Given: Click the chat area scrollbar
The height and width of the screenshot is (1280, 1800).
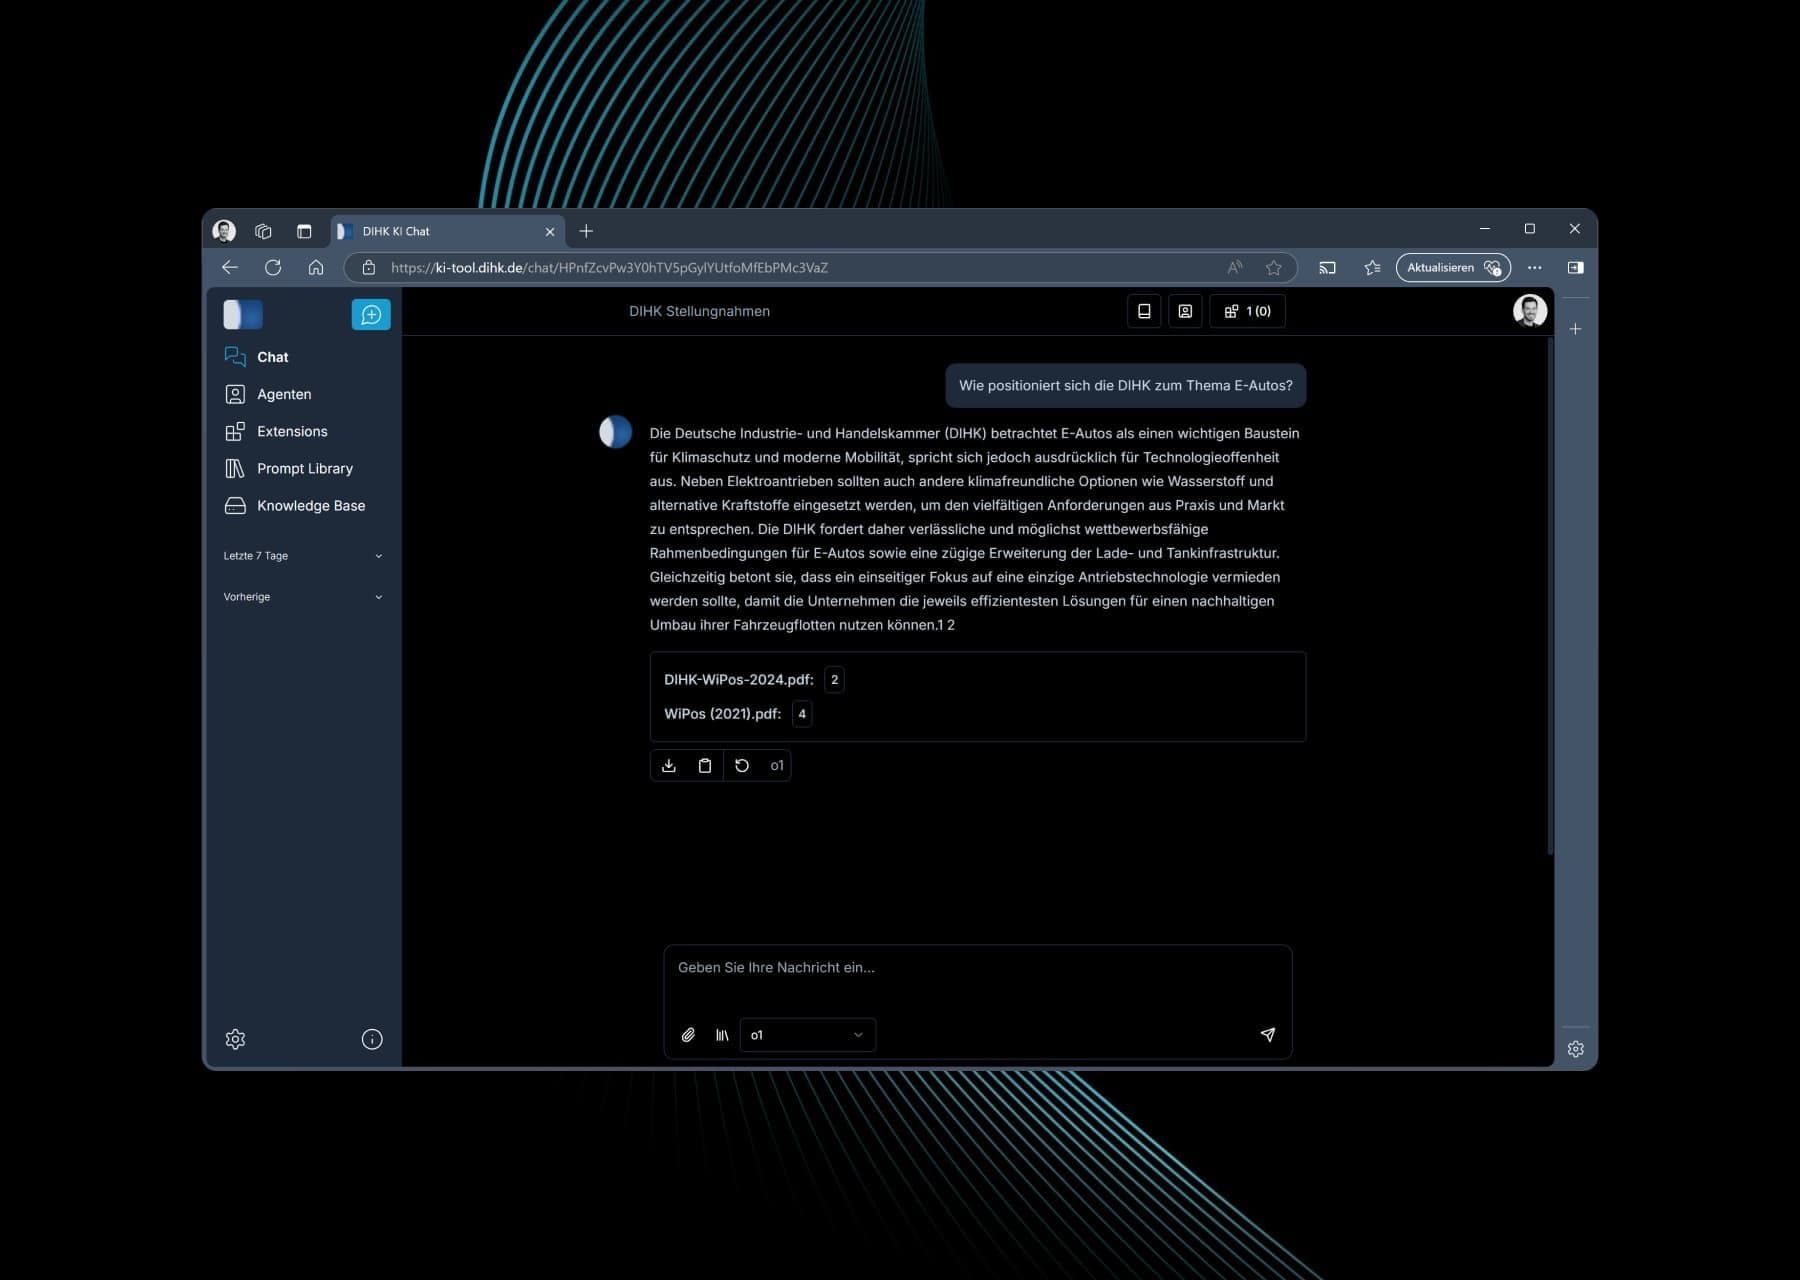Looking at the screenshot, I should 1550,596.
